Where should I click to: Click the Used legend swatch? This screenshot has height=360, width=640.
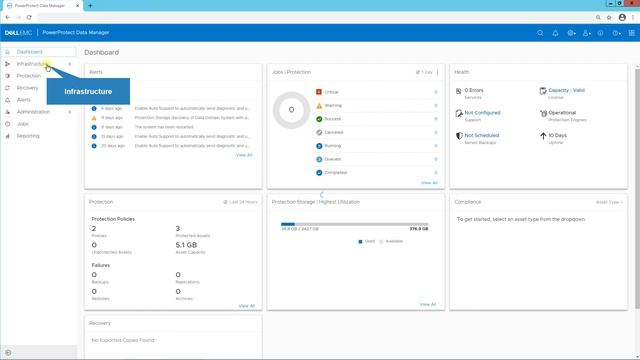(360, 242)
